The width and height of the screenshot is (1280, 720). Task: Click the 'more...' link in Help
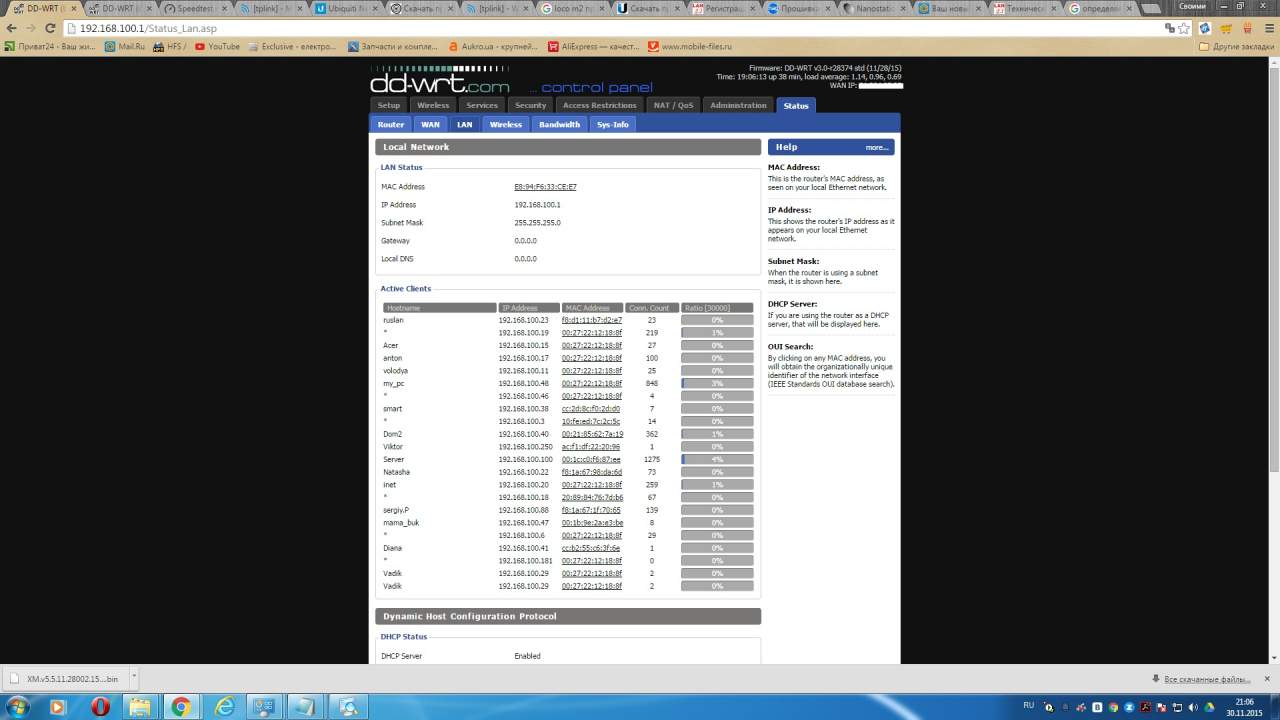[x=877, y=147]
